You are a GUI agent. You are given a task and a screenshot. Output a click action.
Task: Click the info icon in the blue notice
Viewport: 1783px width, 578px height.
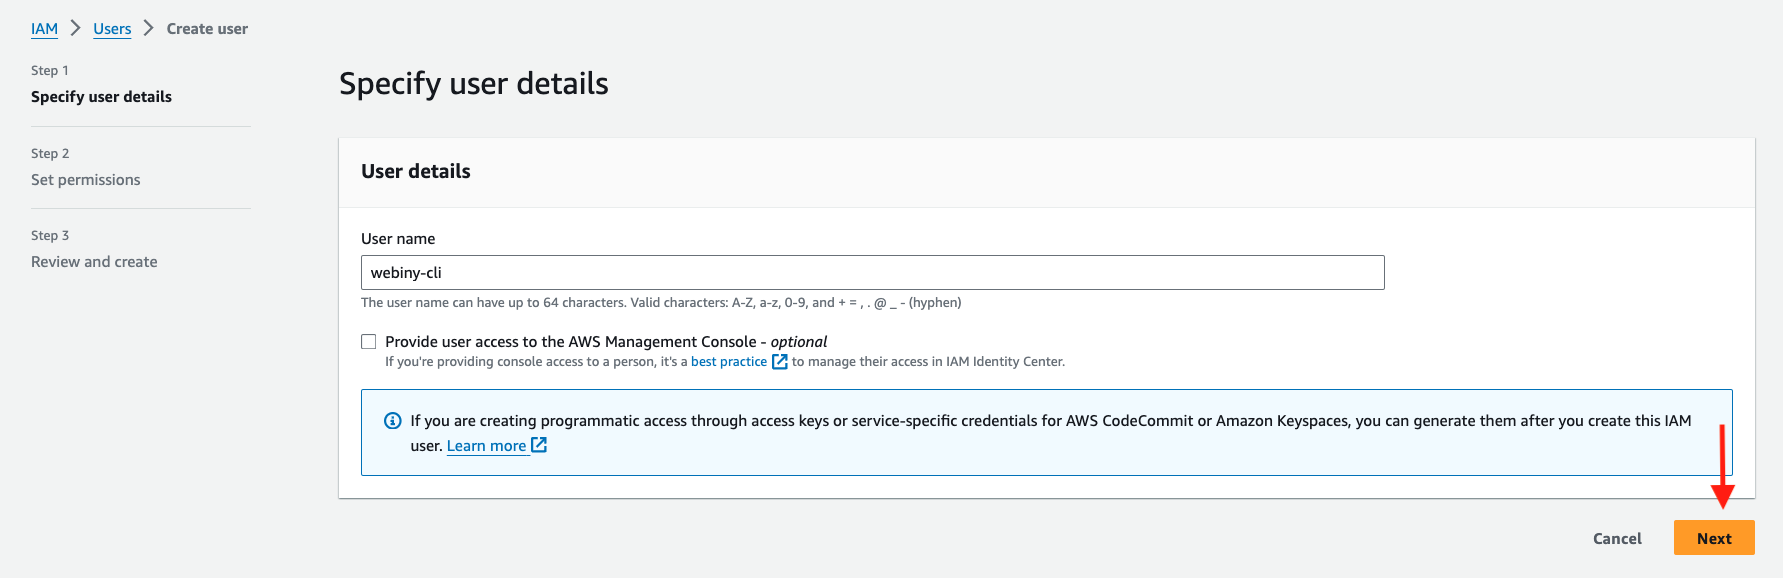(x=393, y=421)
